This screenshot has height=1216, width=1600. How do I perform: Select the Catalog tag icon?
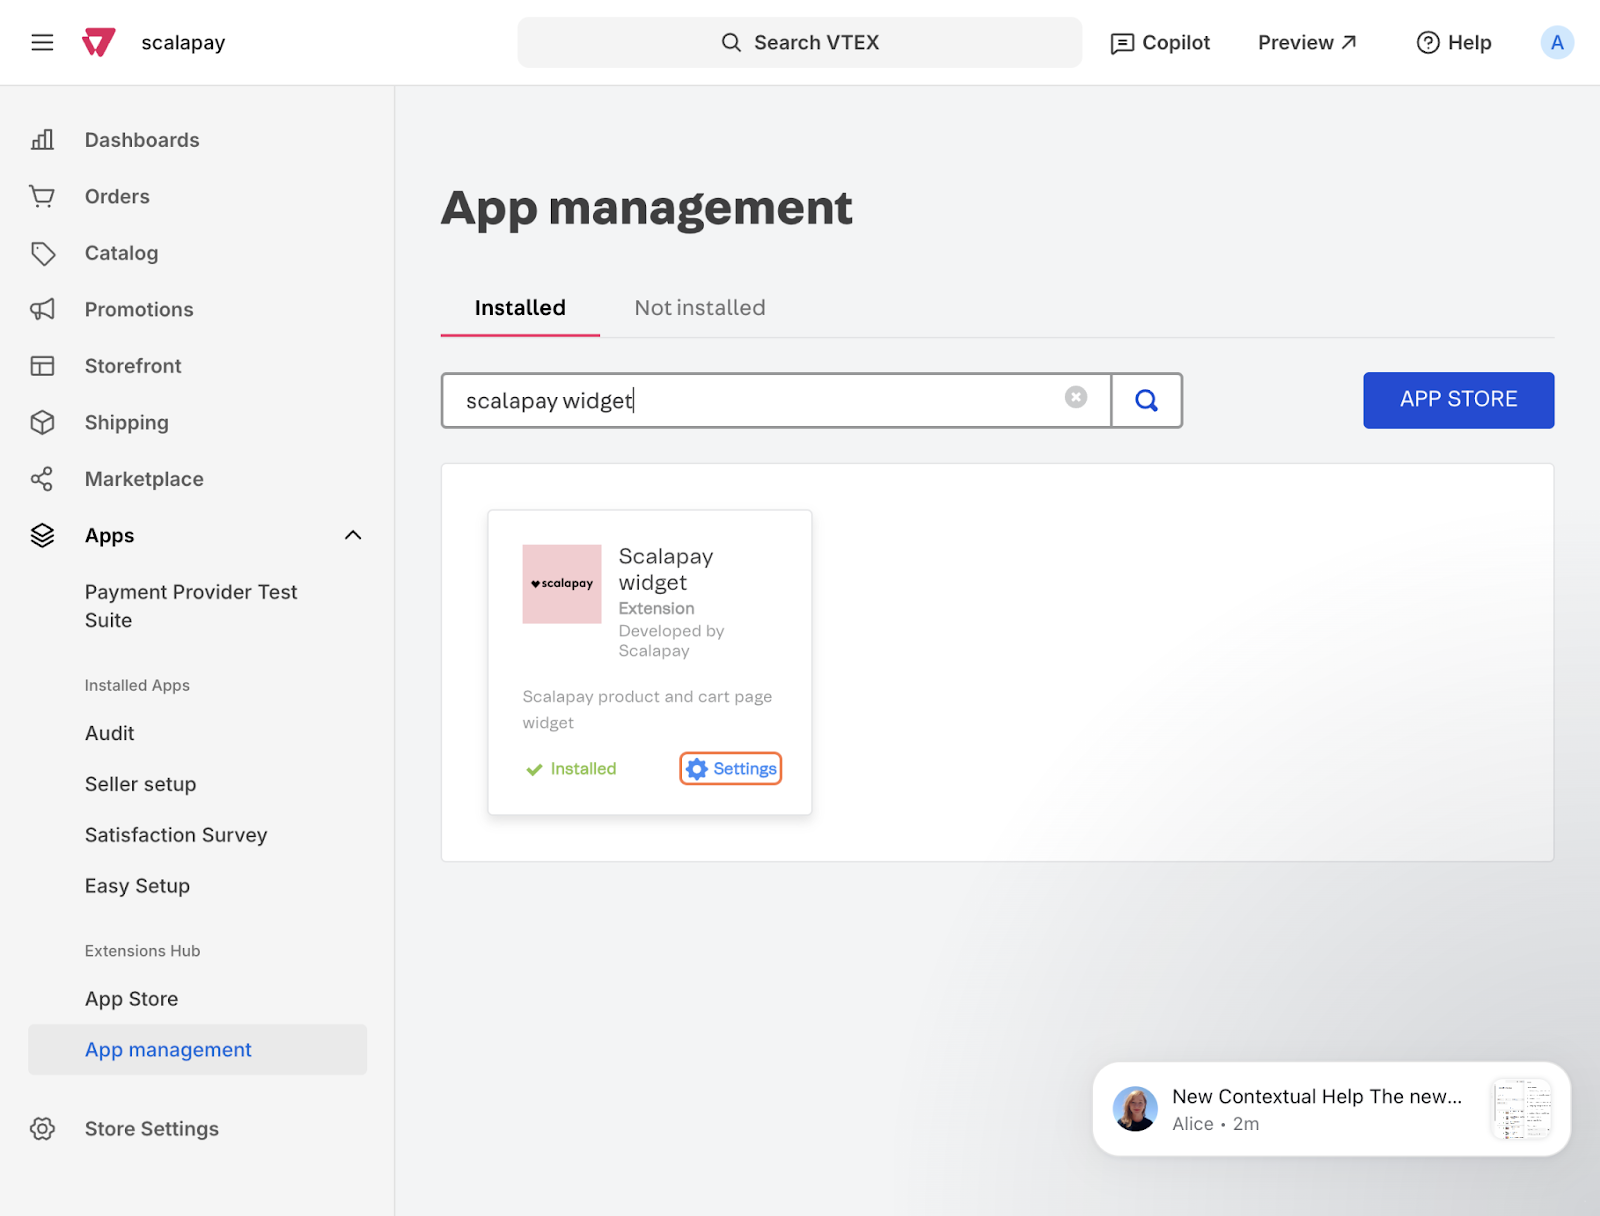pos(42,253)
